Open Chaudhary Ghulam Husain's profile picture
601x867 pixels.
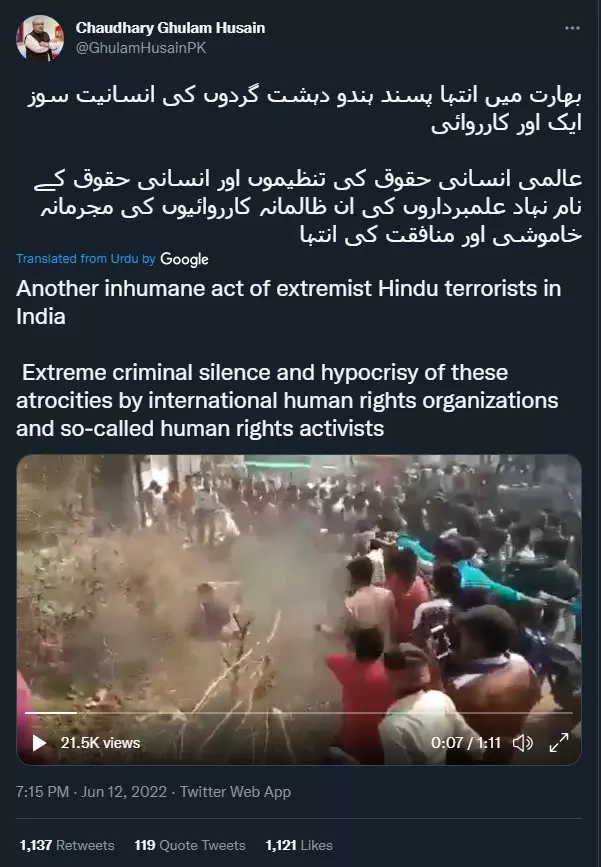point(40,38)
